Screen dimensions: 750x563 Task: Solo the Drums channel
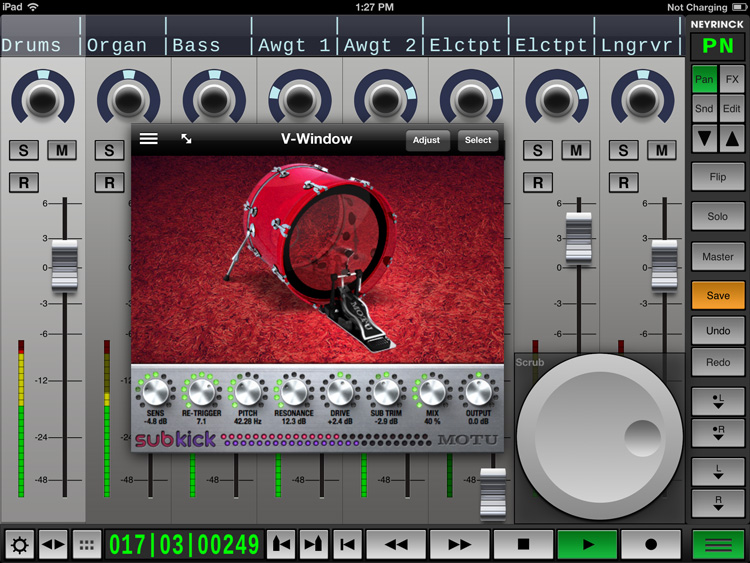(24, 150)
